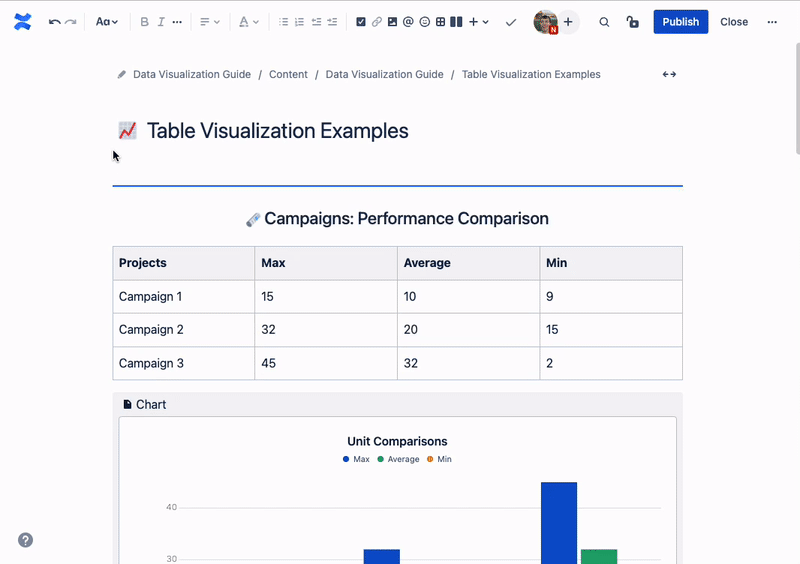Select the Campaign 3 cell

(184, 363)
